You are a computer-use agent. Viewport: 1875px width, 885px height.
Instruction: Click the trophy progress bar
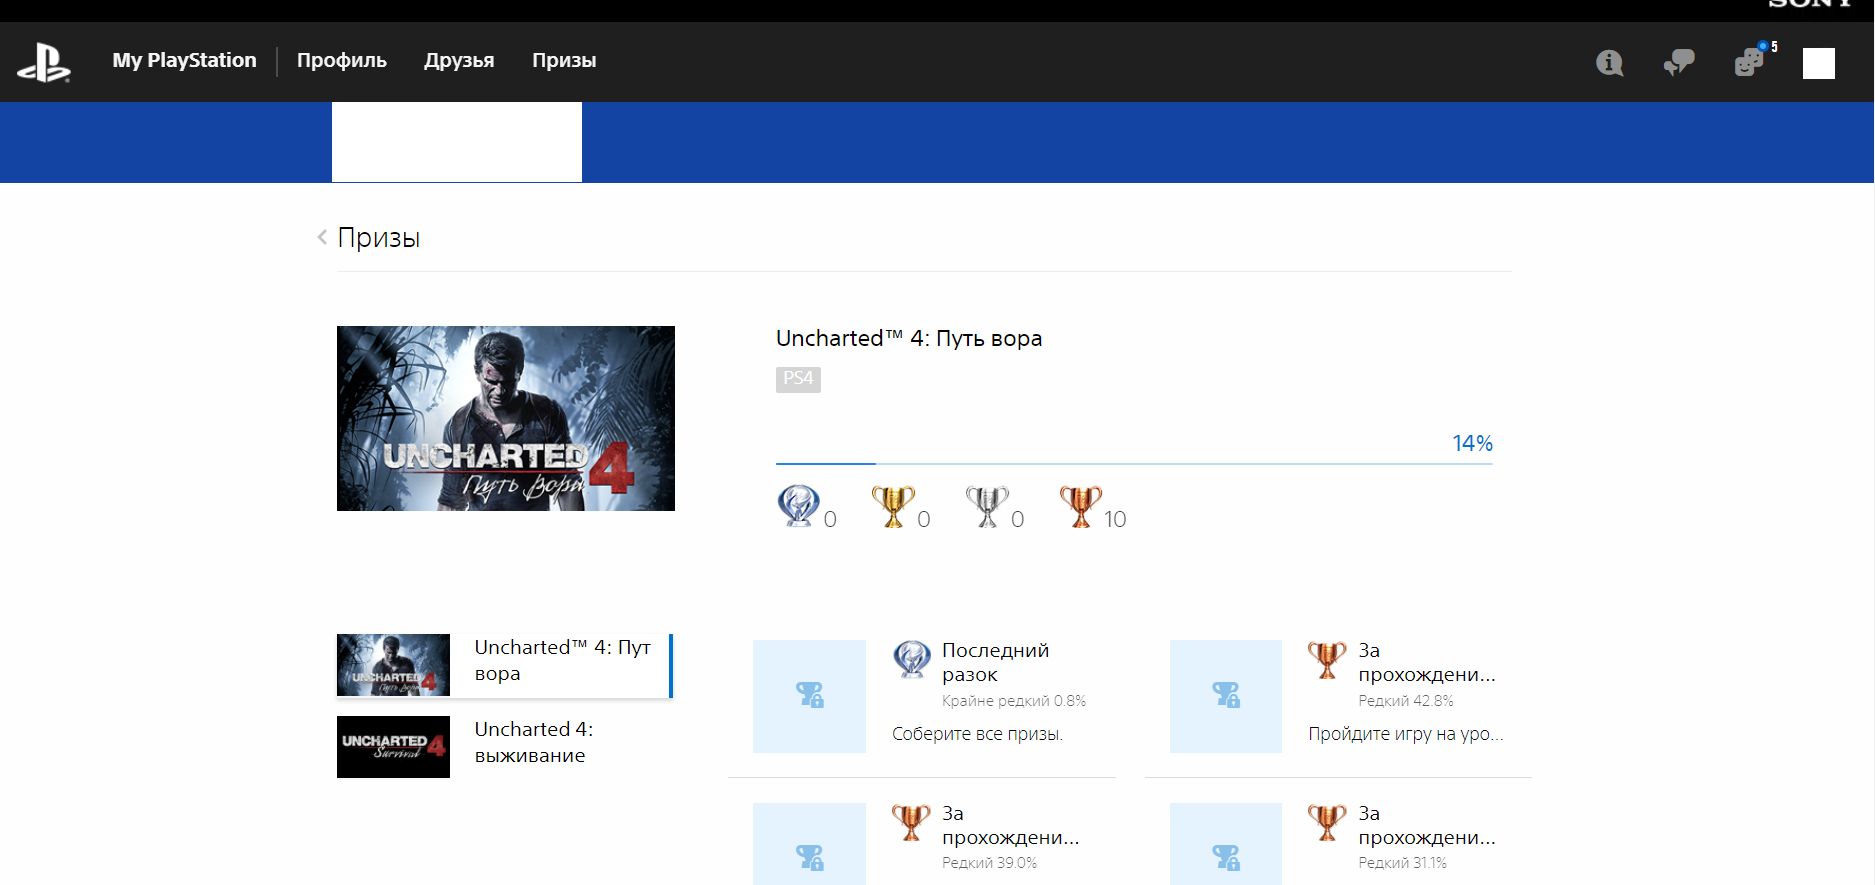[1134, 464]
